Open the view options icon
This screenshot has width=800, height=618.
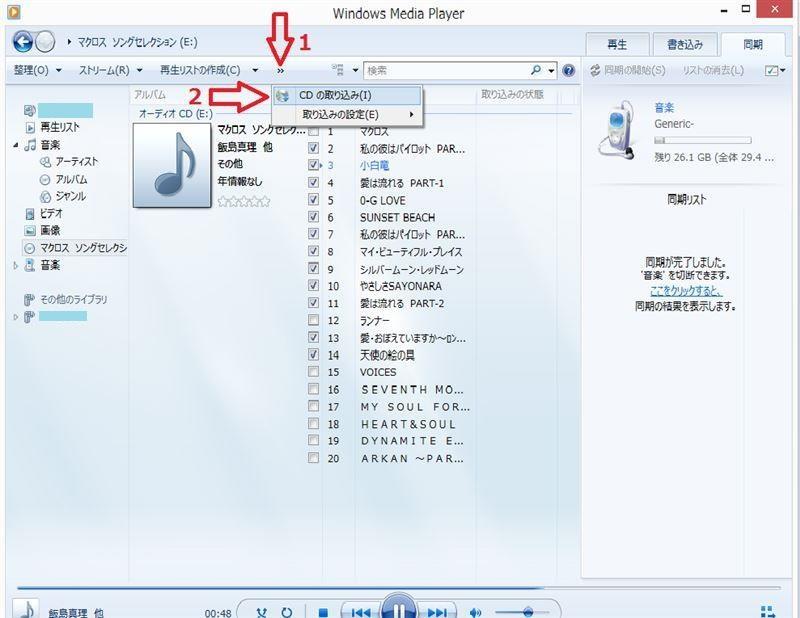(x=338, y=69)
